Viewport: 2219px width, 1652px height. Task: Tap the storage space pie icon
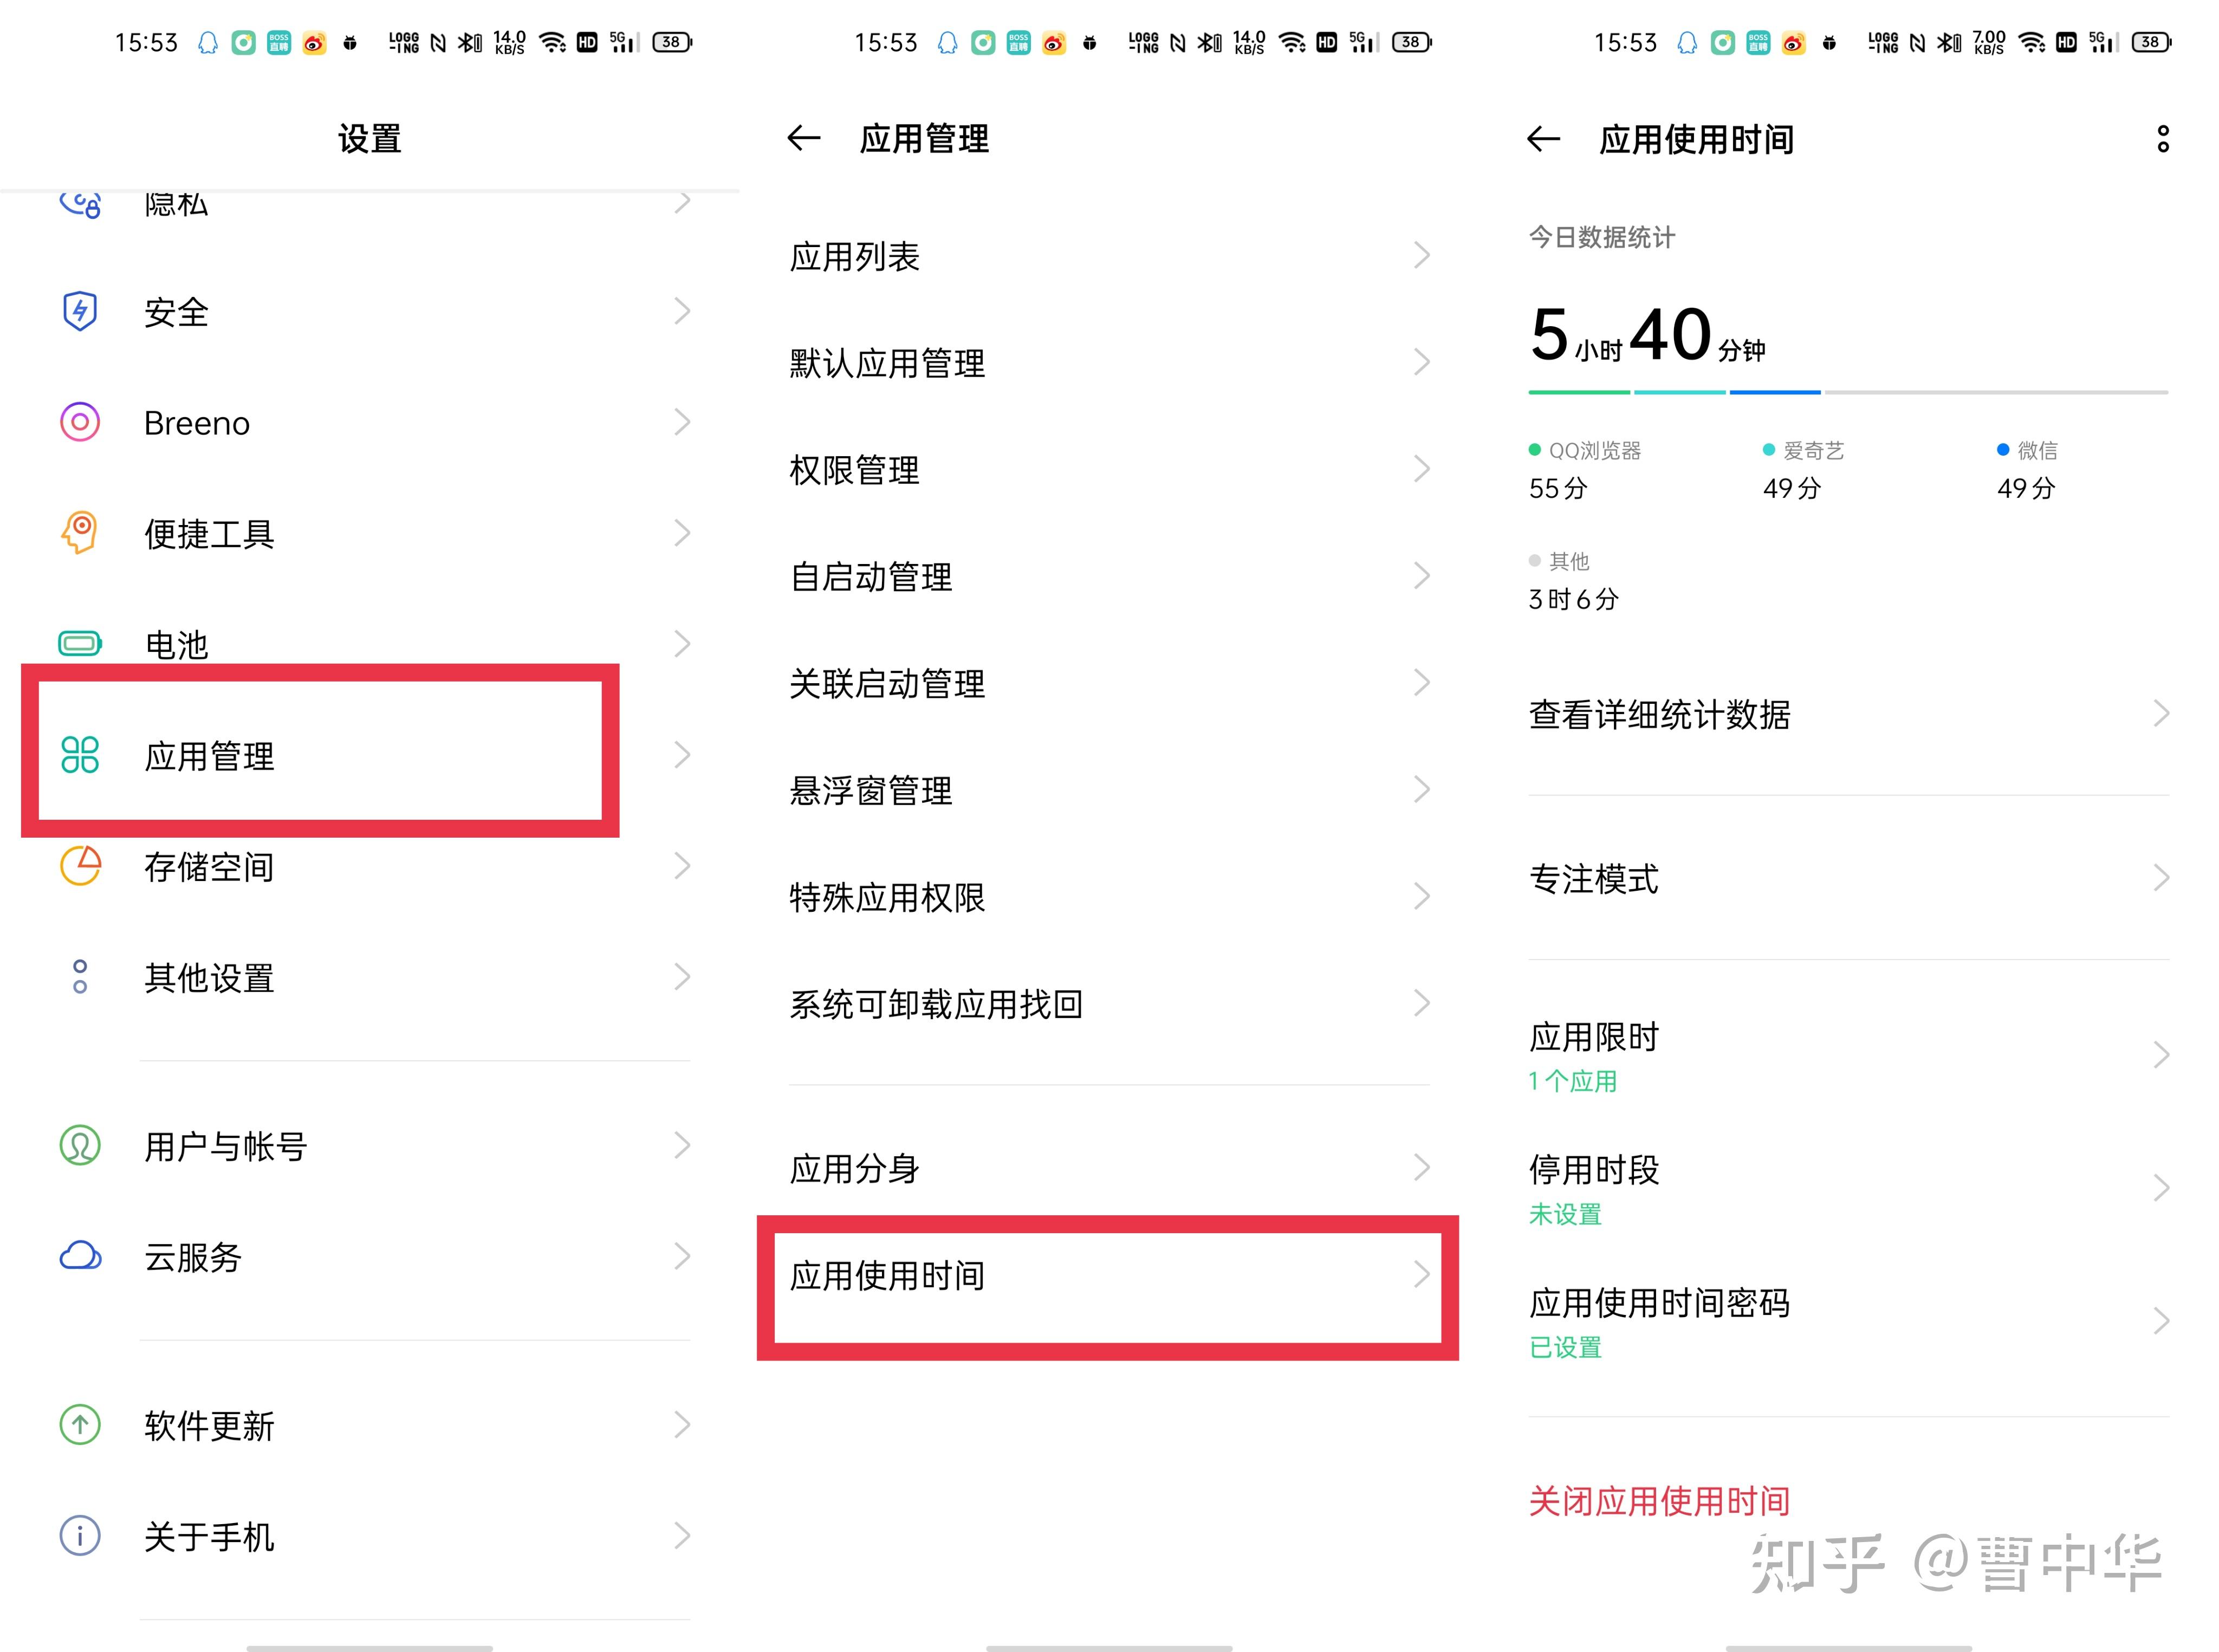[x=80, y=866]
